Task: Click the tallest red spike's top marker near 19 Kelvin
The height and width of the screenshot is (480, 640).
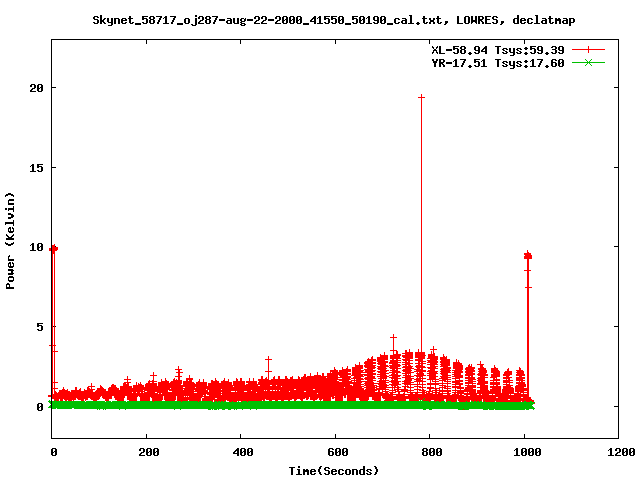Action: [421, 97]
